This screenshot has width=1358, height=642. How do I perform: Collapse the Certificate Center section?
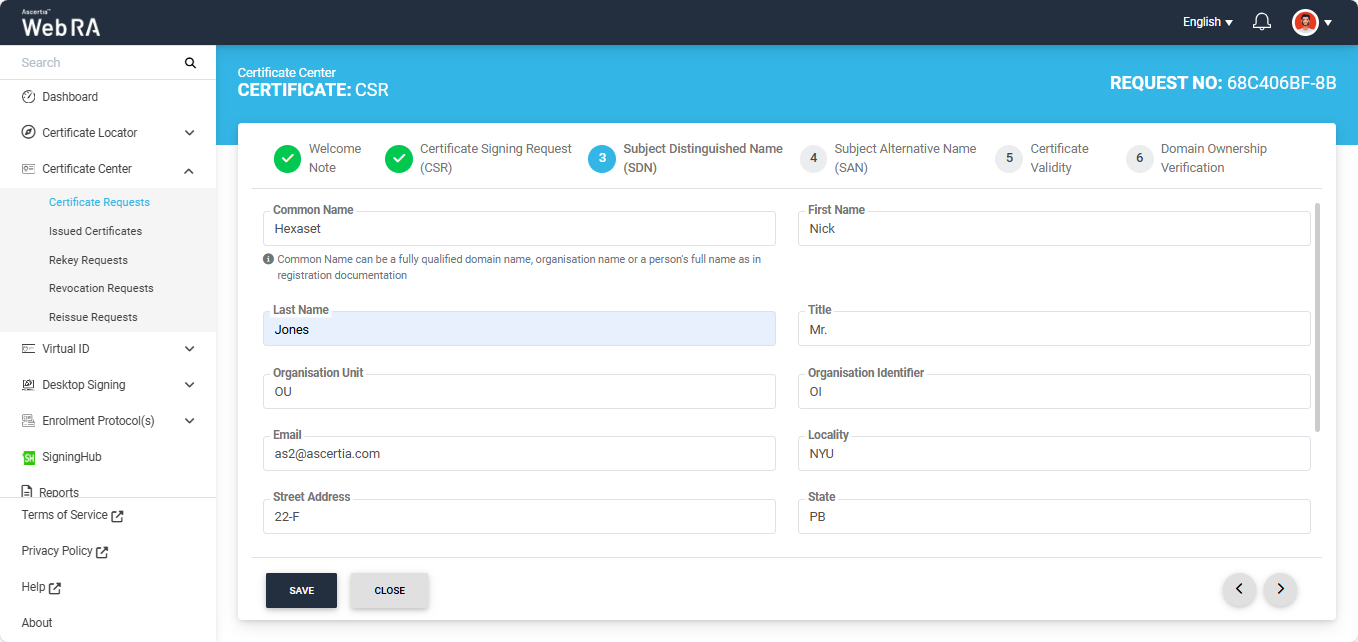point(189,170)
